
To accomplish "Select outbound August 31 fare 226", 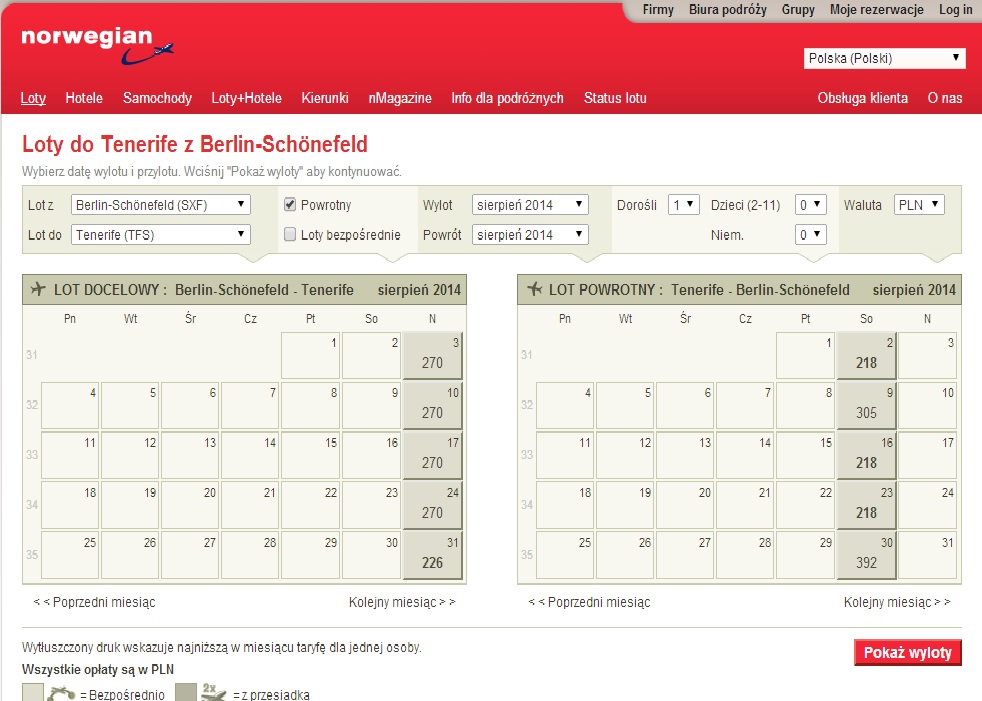I will click(432, 556).
